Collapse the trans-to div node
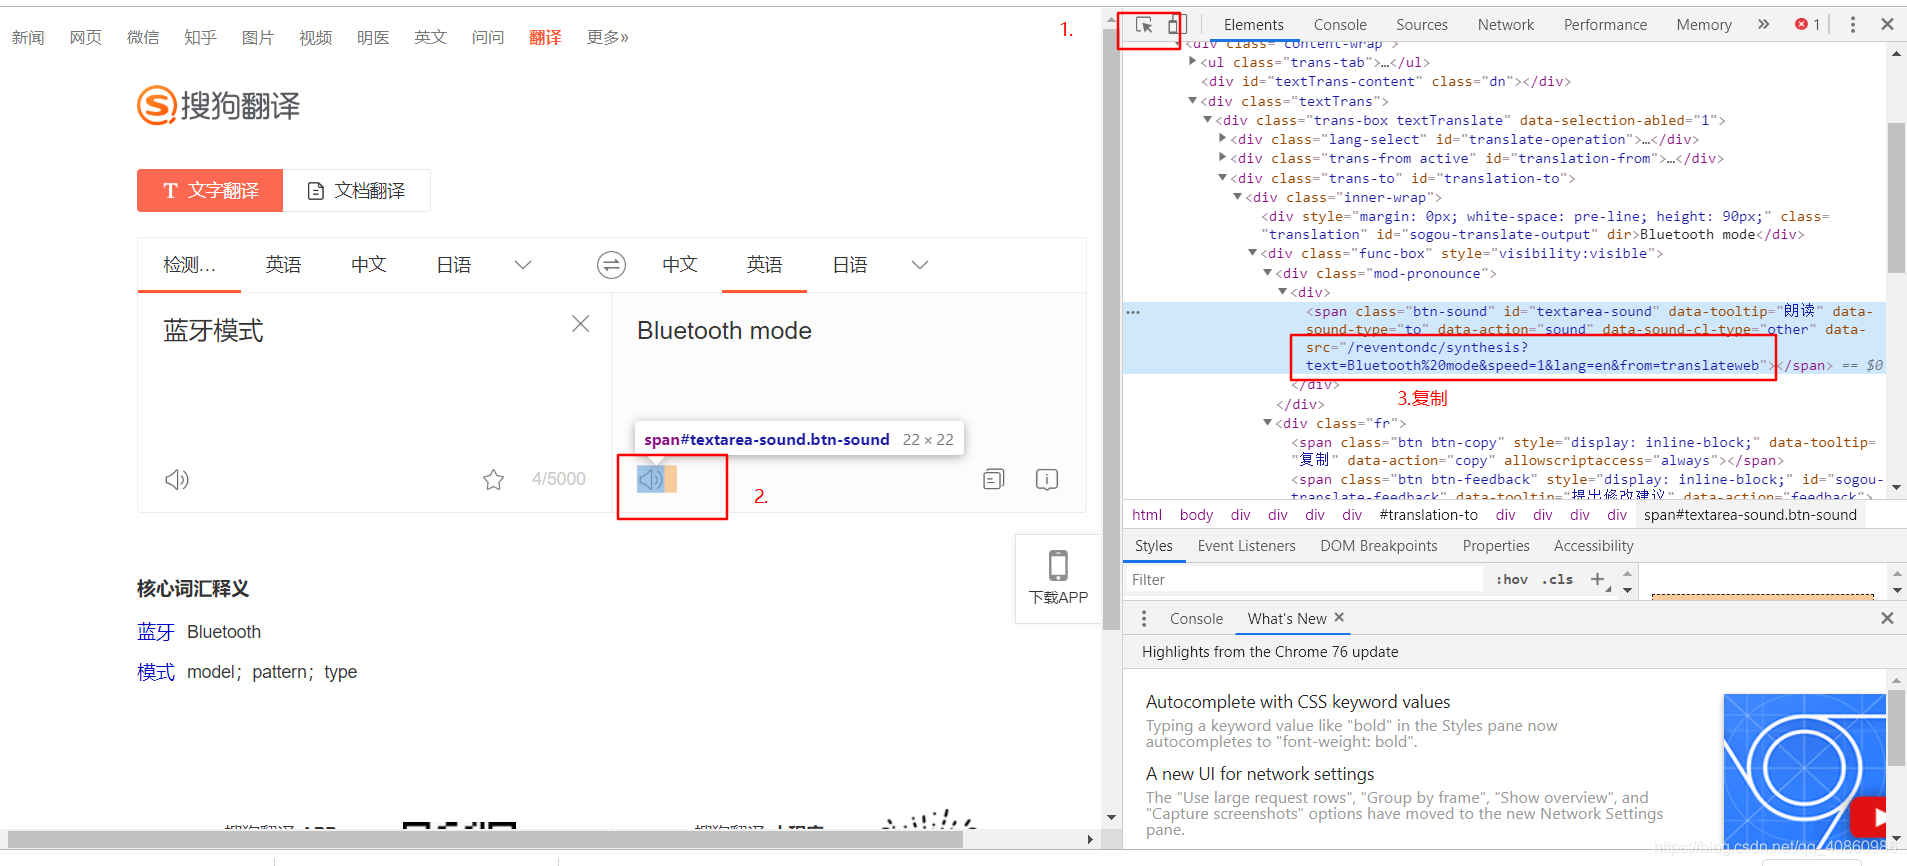Screen dimensions: 1907x866 (1223, 178)
